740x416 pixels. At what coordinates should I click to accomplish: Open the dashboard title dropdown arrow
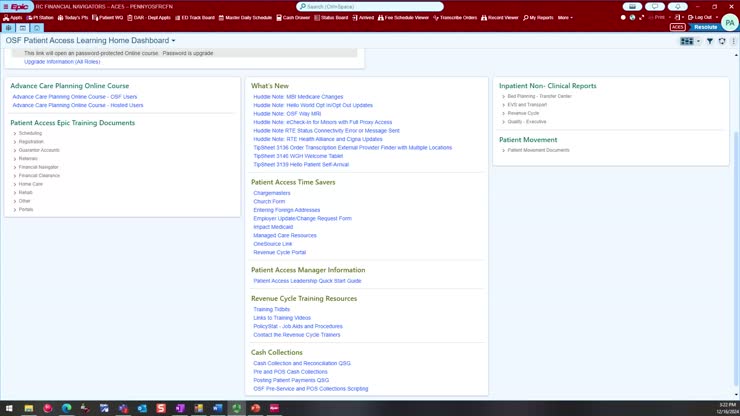point(173,41)
